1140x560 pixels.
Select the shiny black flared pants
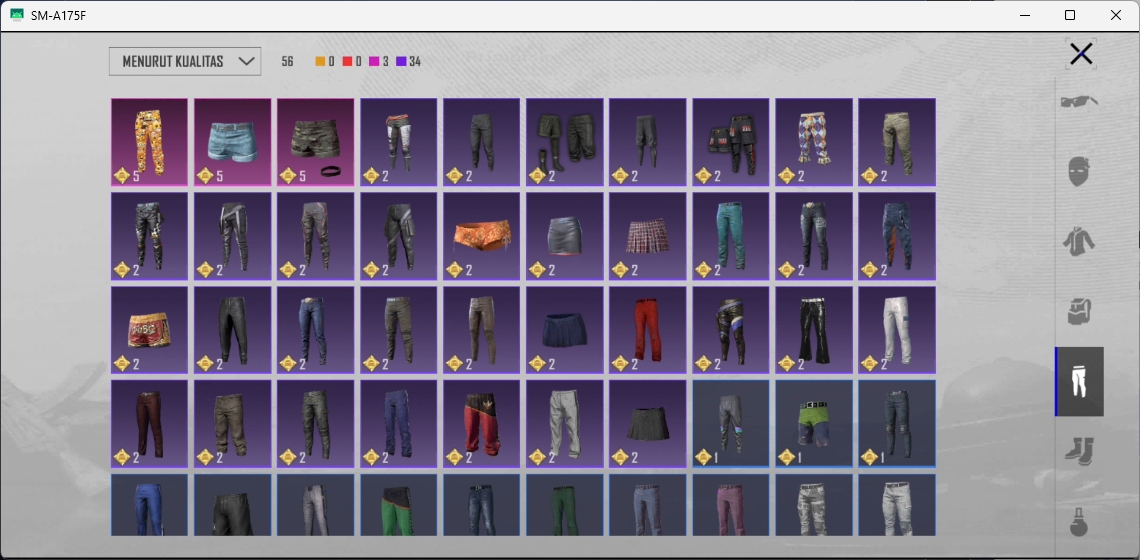click(814, 330)
